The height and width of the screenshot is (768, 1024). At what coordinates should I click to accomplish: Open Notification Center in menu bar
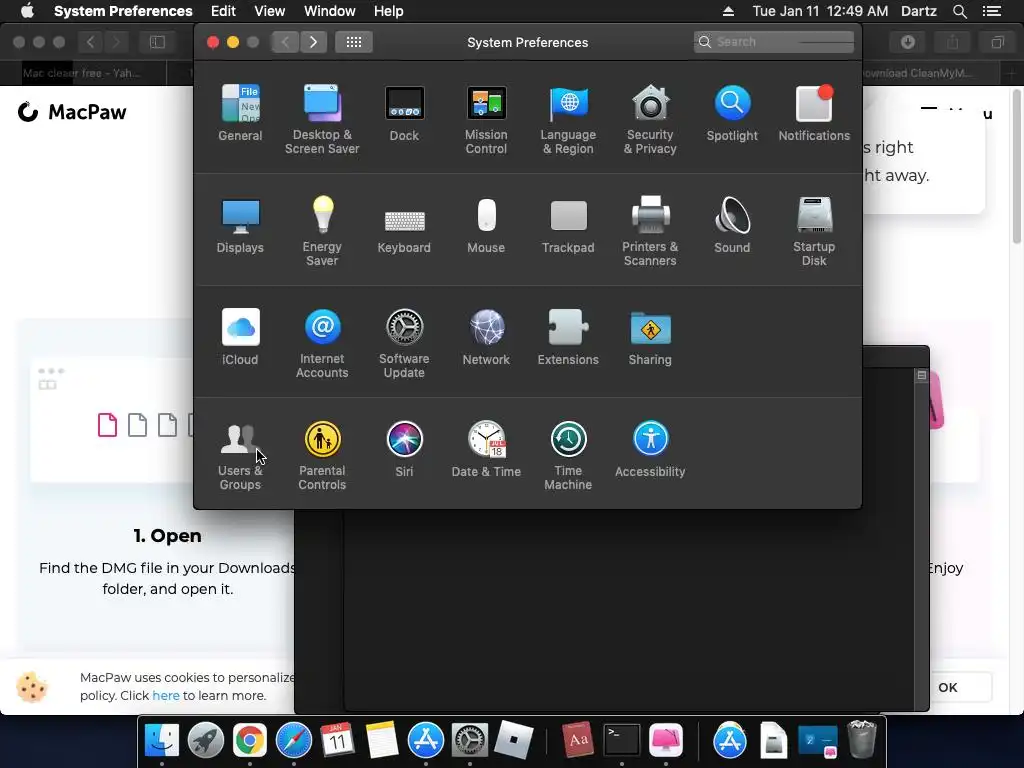point(992,11)
